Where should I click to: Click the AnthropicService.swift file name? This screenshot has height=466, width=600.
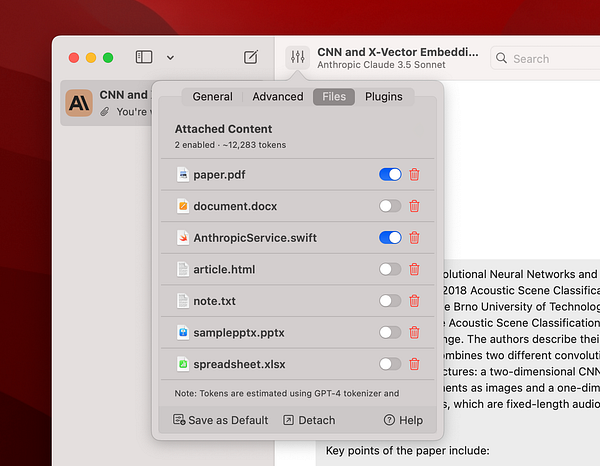(x=255, y=238)
